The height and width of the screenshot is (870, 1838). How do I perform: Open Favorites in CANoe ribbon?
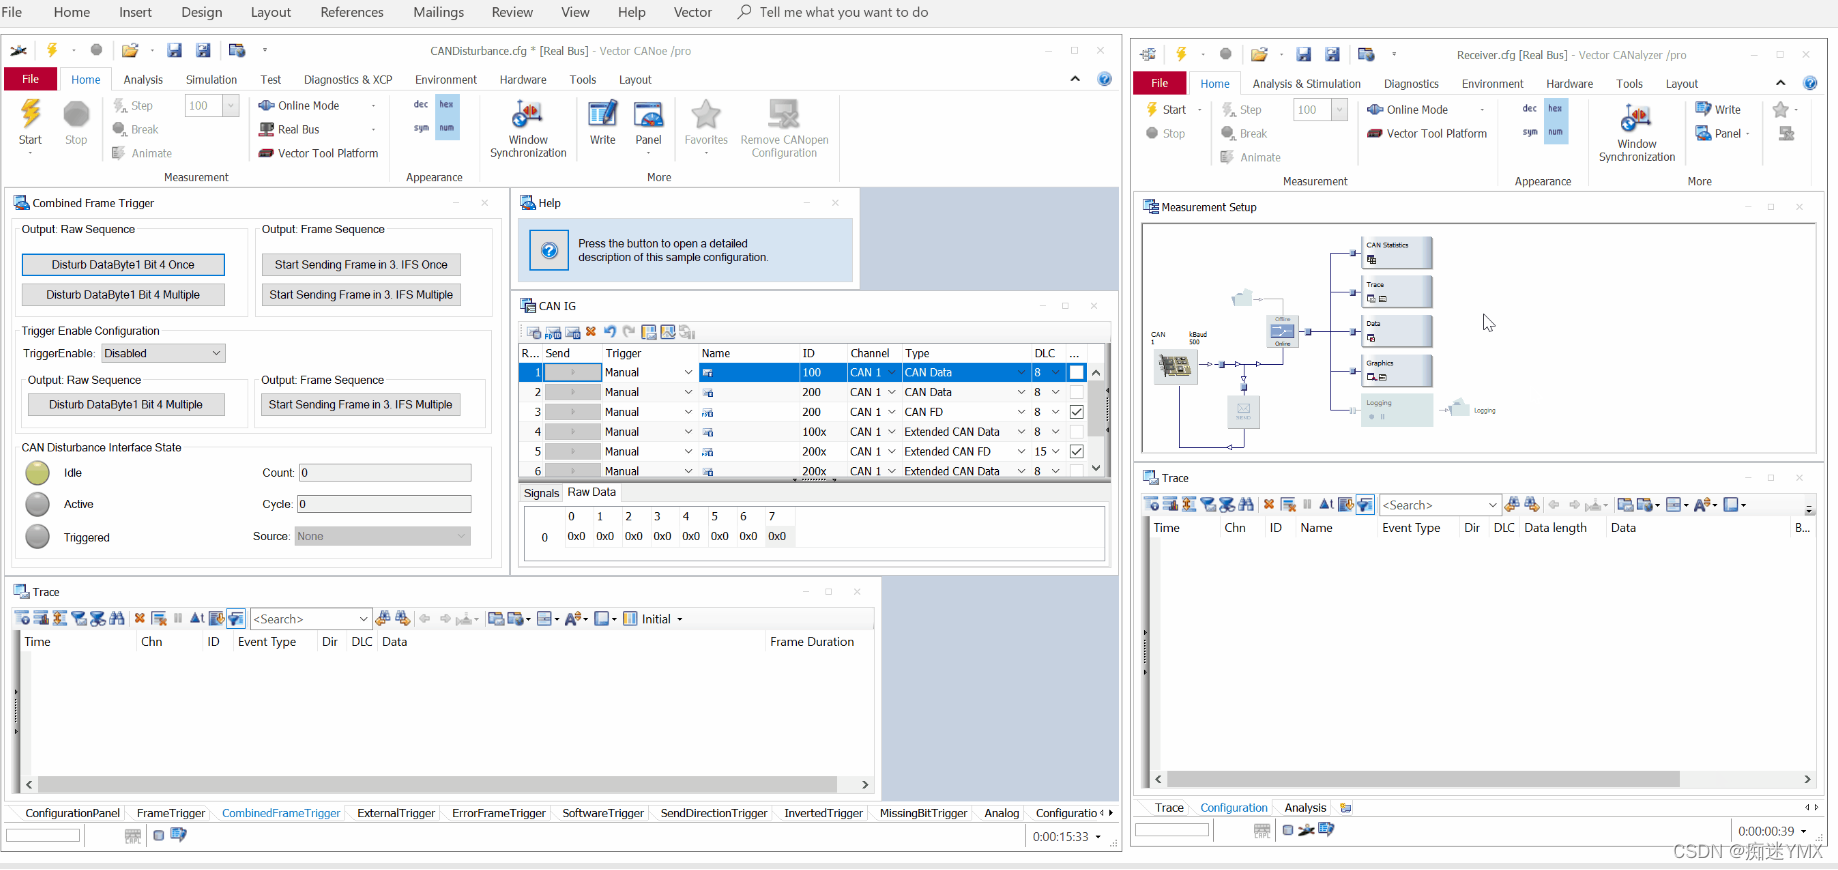(x=706, y=122)
